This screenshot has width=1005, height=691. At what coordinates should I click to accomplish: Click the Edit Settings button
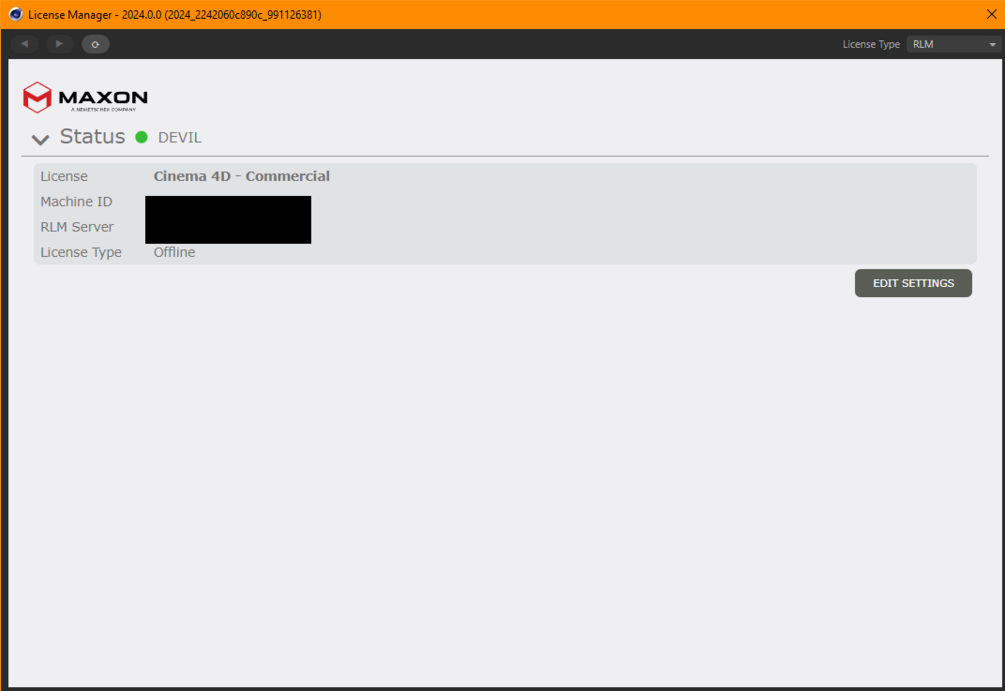point(913,283)
